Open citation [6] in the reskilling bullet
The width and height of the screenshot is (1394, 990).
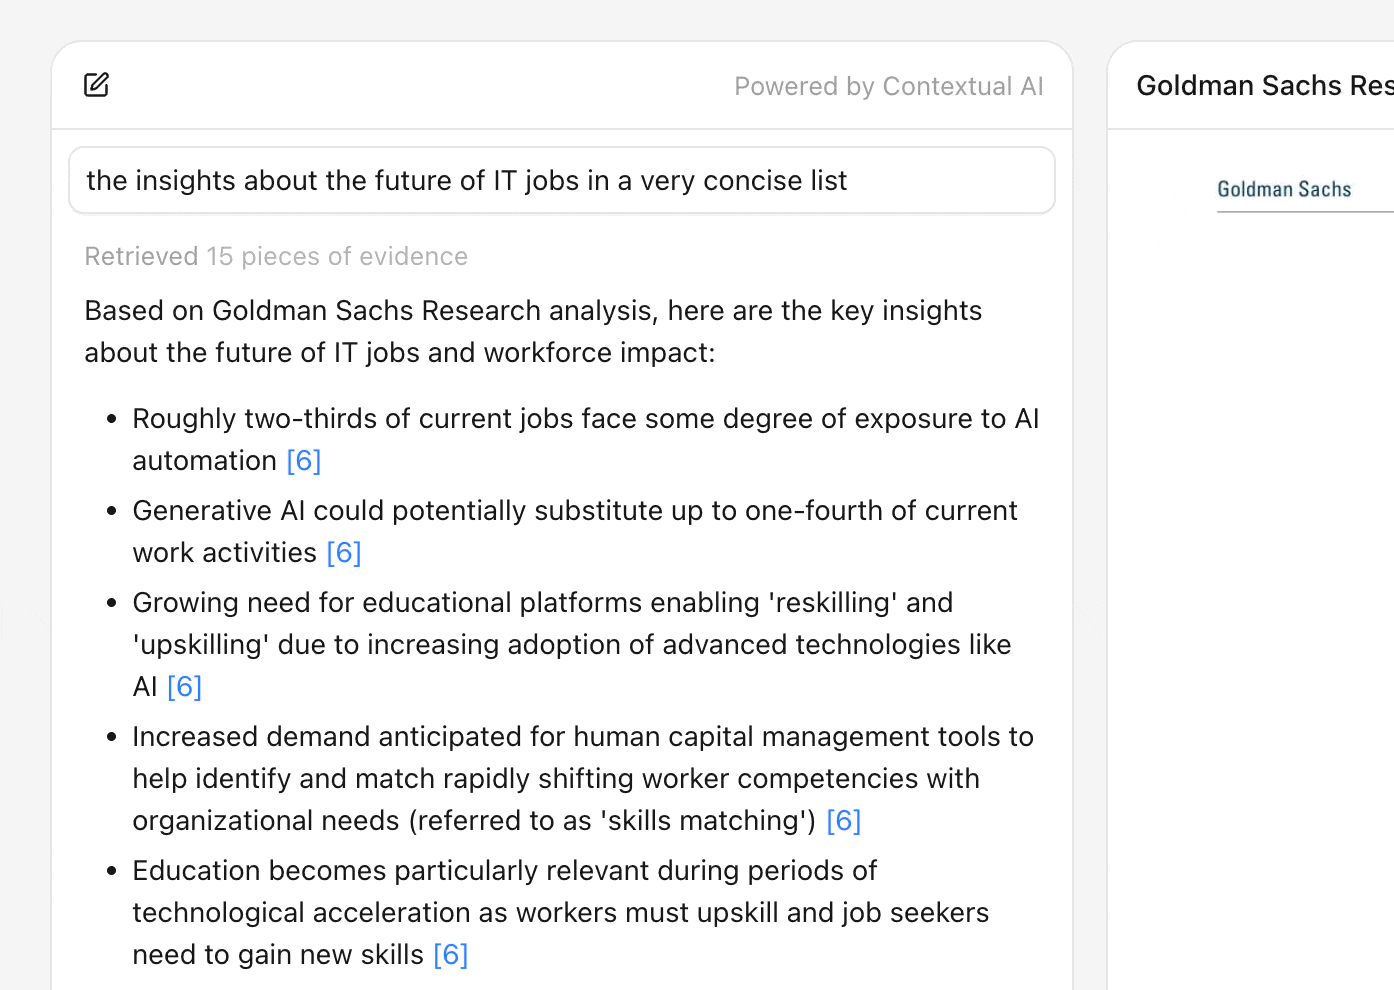pyautogui.click(x=184, y=687)
